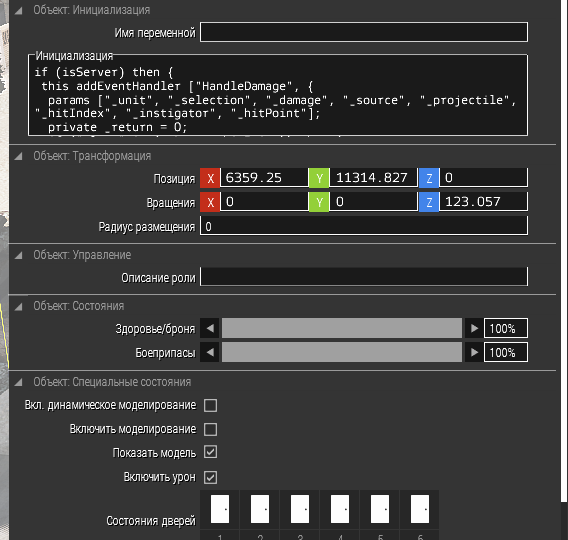Toggle door state icon 3
568x540 pixels.
(x=300, y=509)
